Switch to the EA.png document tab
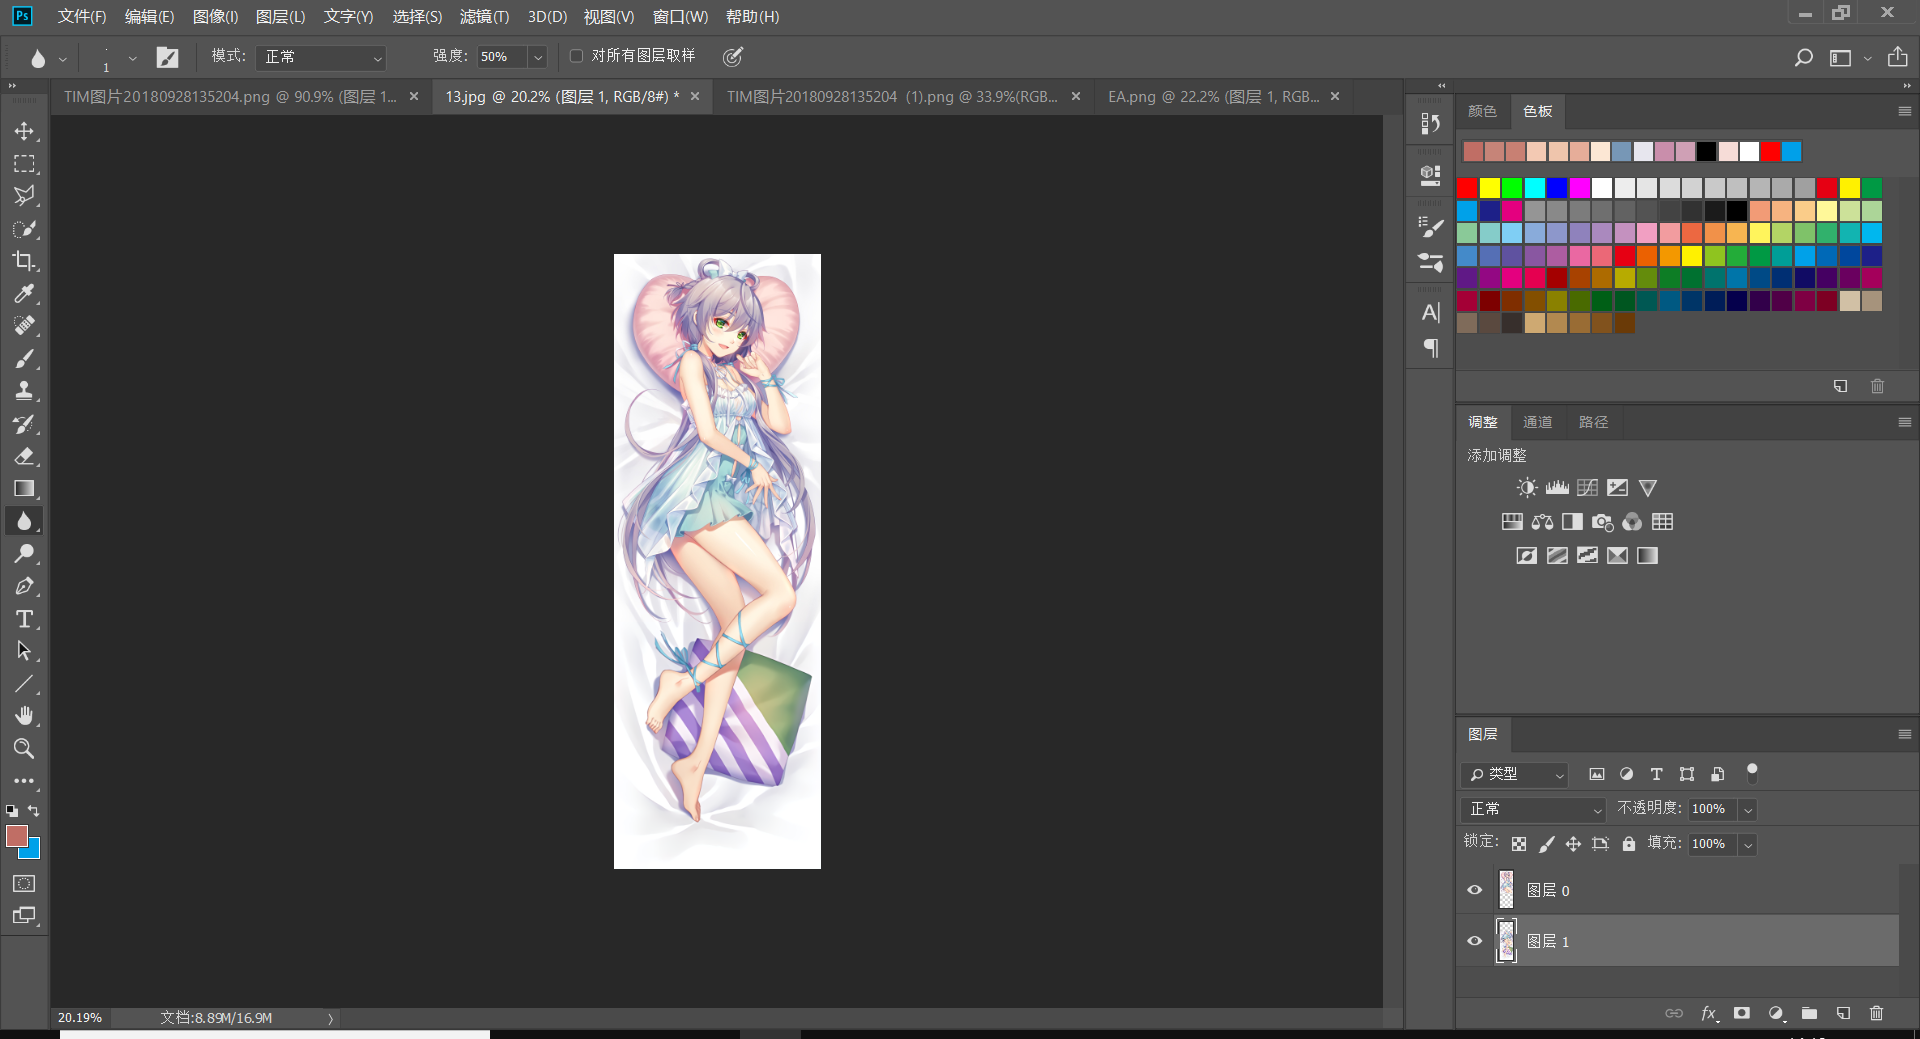1920x1039 pixels. (x=1213, y=97)
